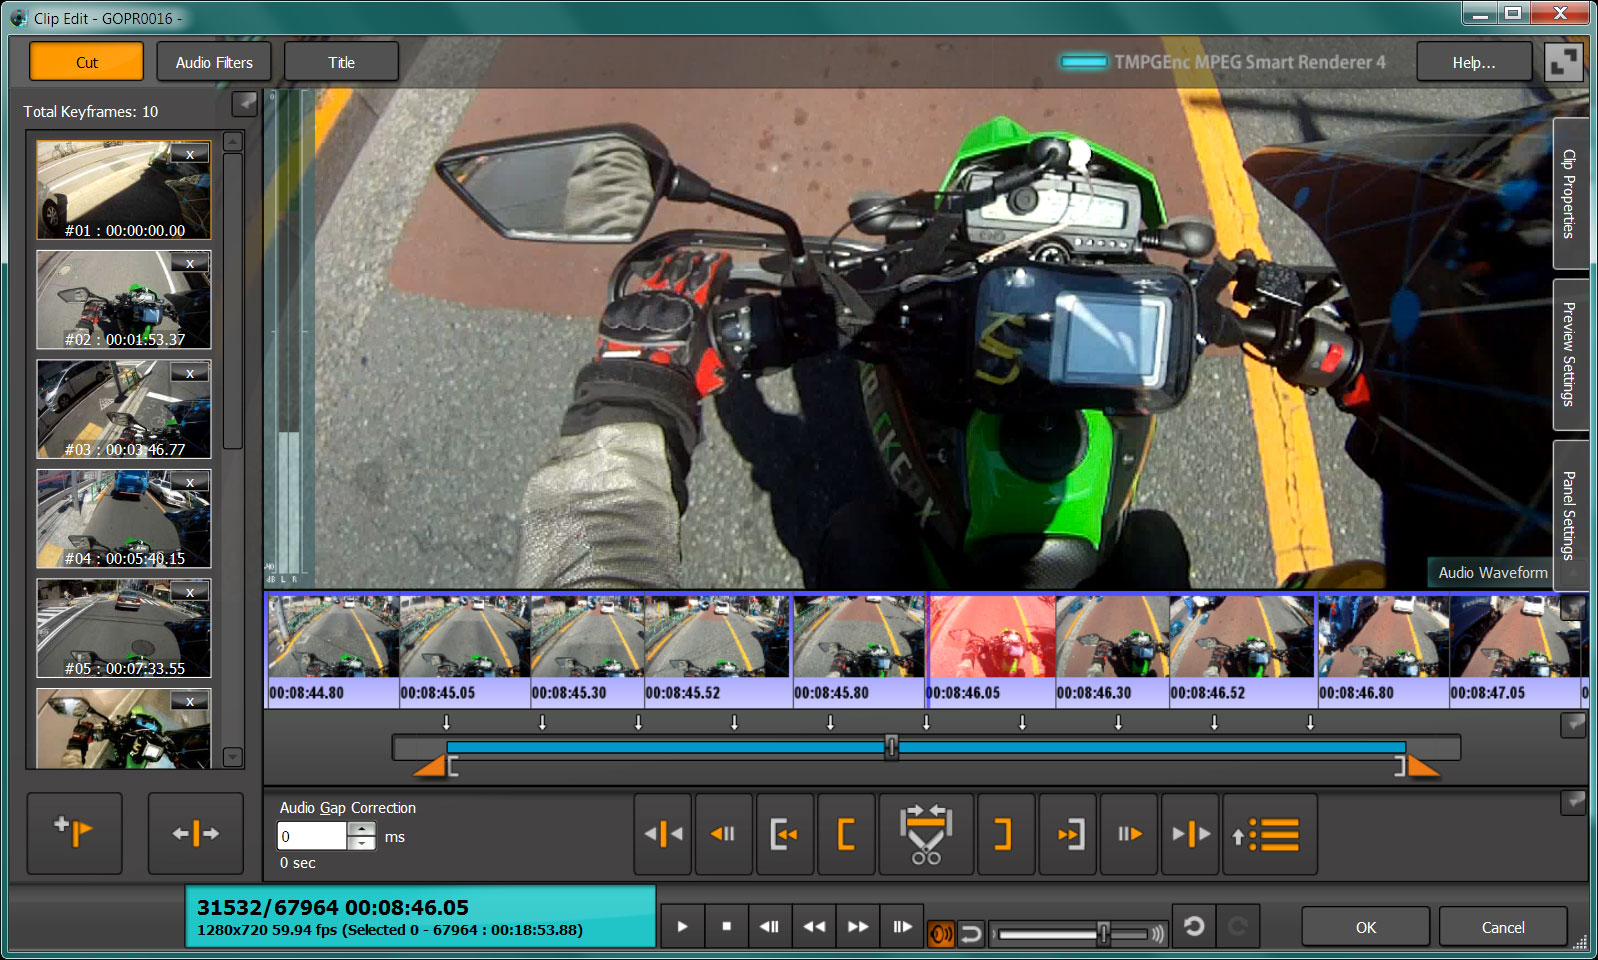Open the Title tab
Image resolution: width=1598 pixels, height=960 pixels.
tap(341, 62)
